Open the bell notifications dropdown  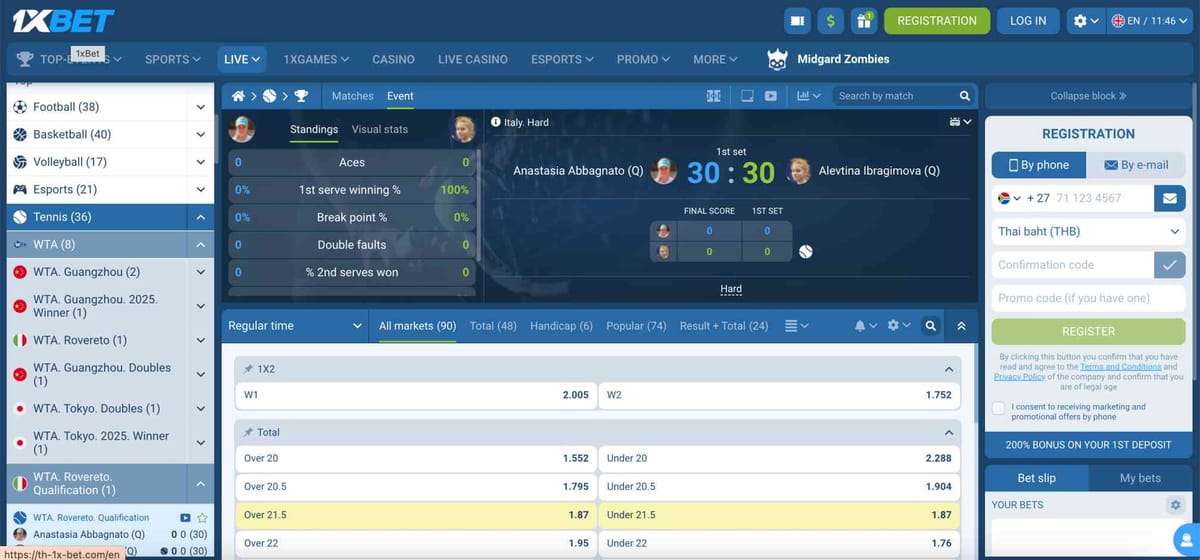865,326
